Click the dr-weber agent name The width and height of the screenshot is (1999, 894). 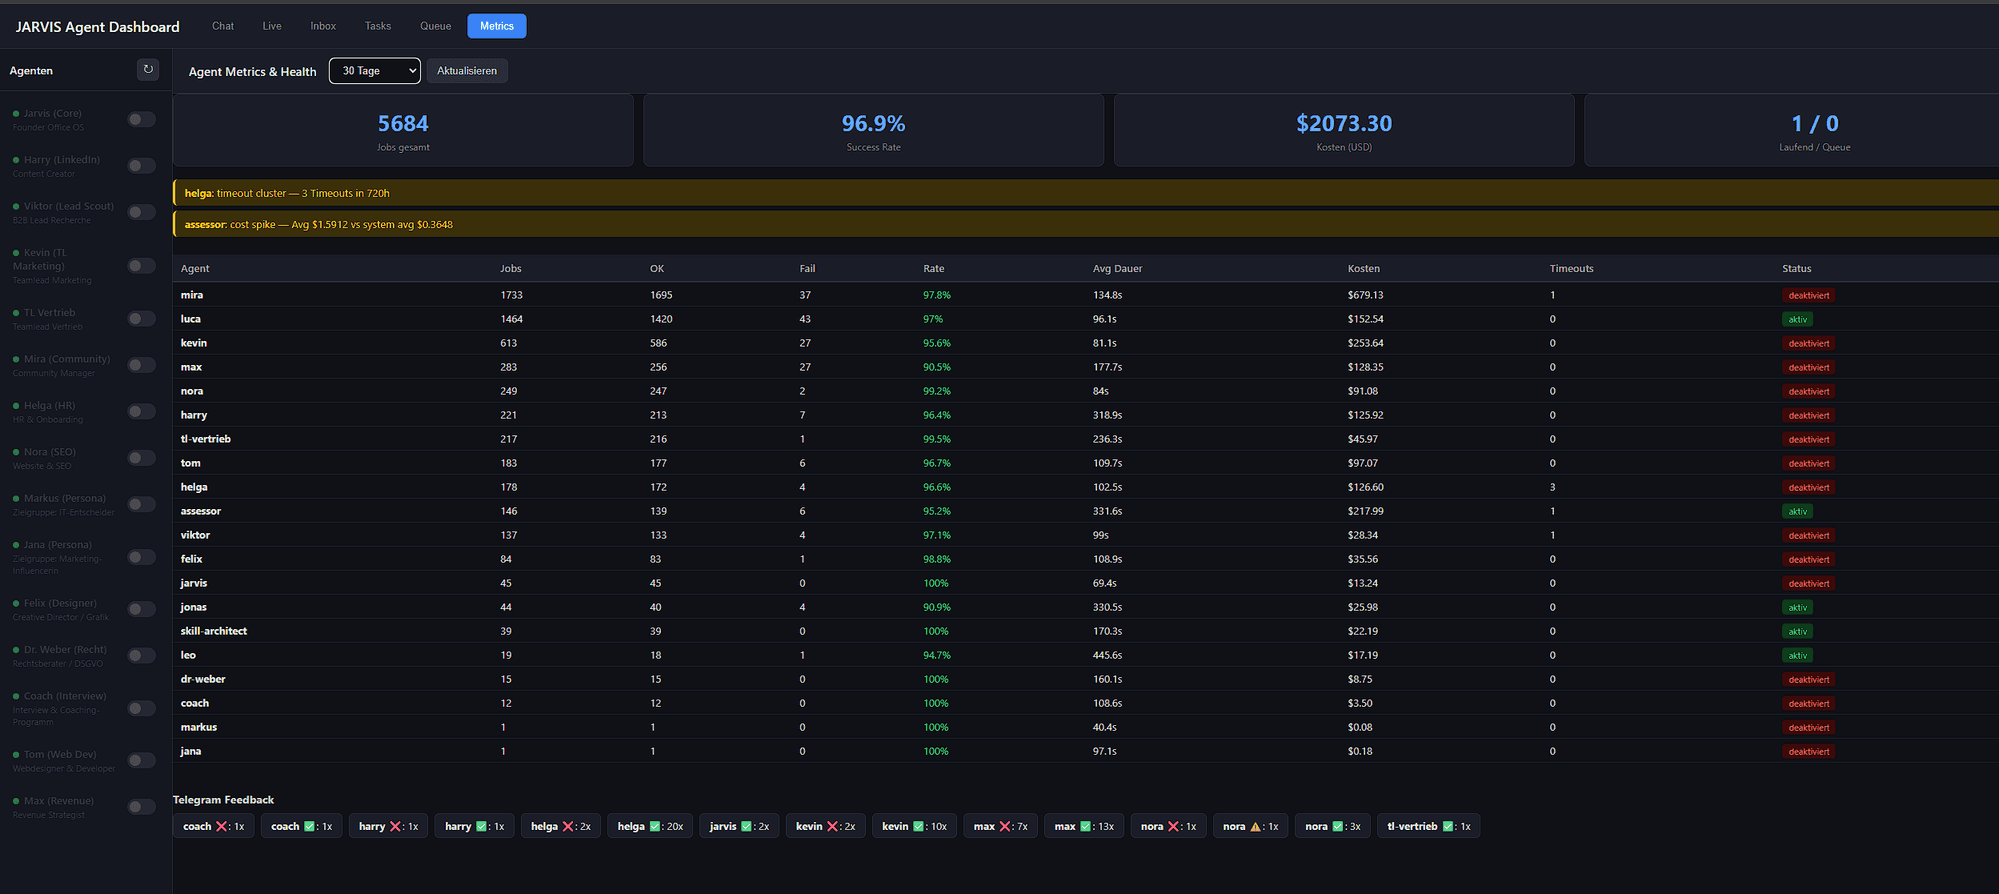[x=203, y=679]
